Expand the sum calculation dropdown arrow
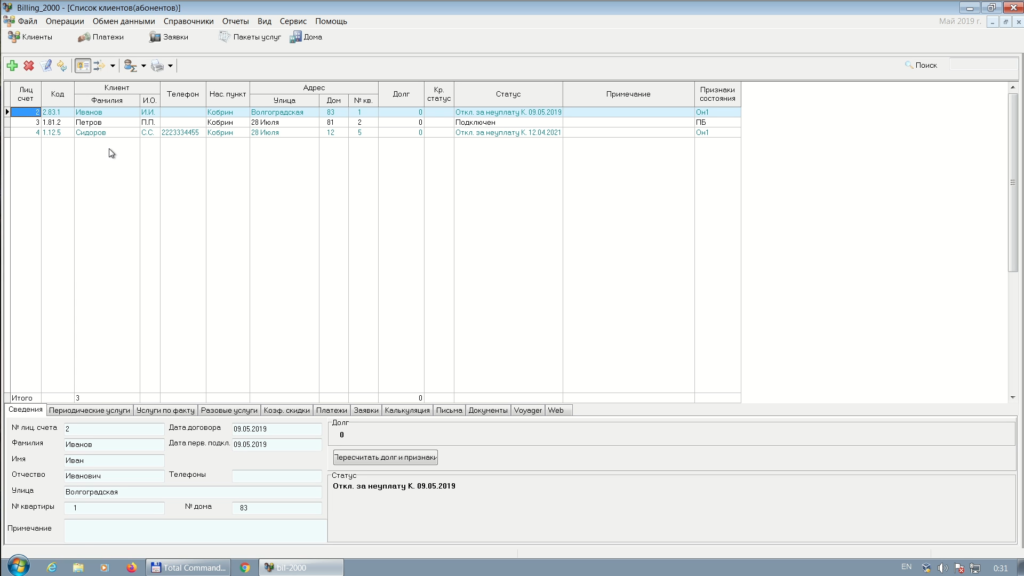 pyautogui.click(x=143, y=66)
